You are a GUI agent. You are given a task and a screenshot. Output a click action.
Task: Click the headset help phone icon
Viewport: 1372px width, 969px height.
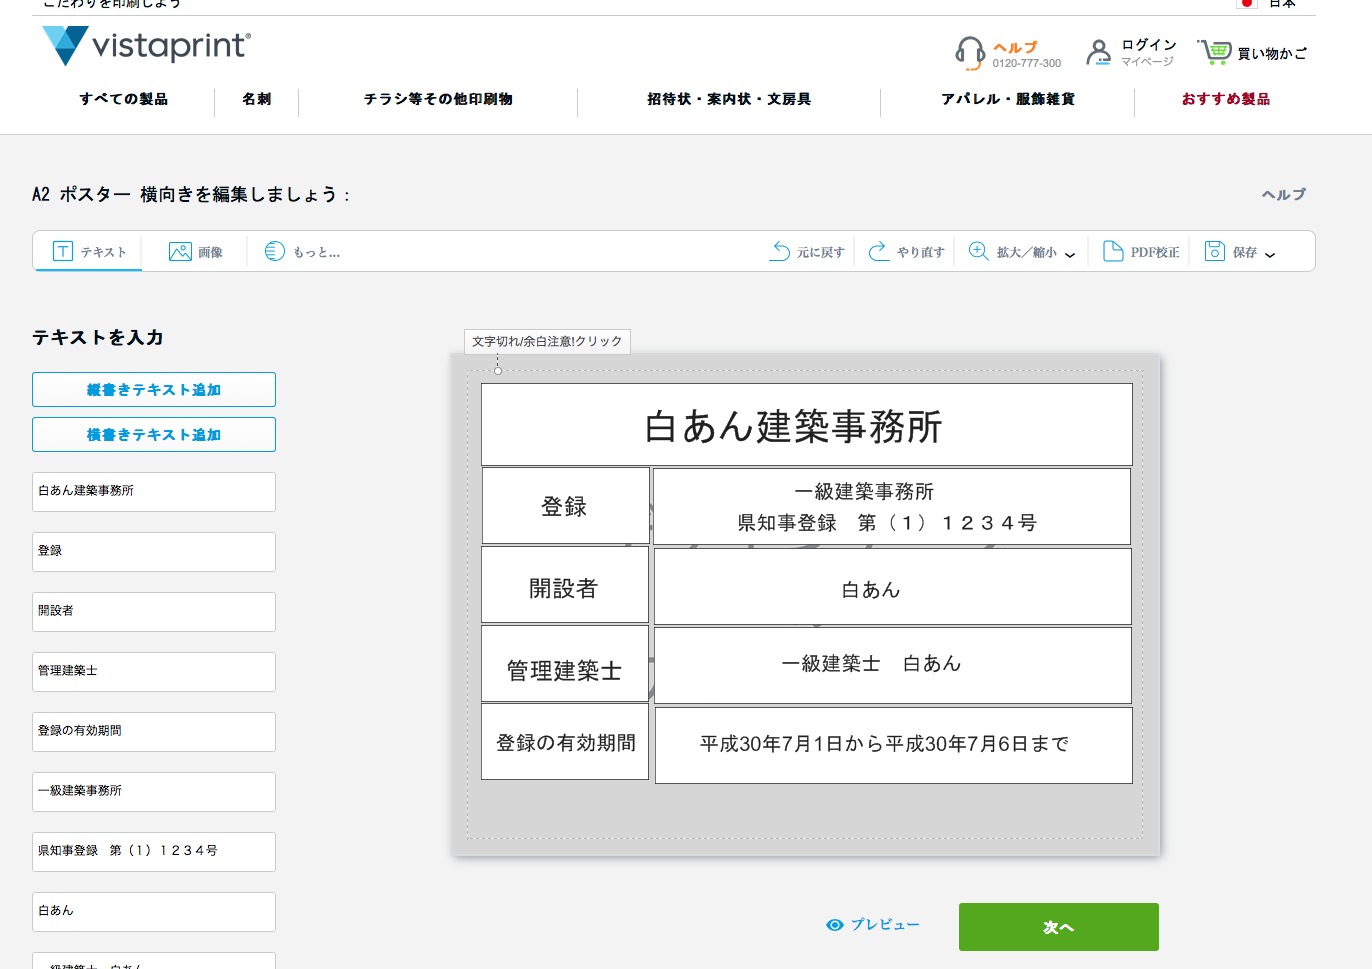pos(969,52)
